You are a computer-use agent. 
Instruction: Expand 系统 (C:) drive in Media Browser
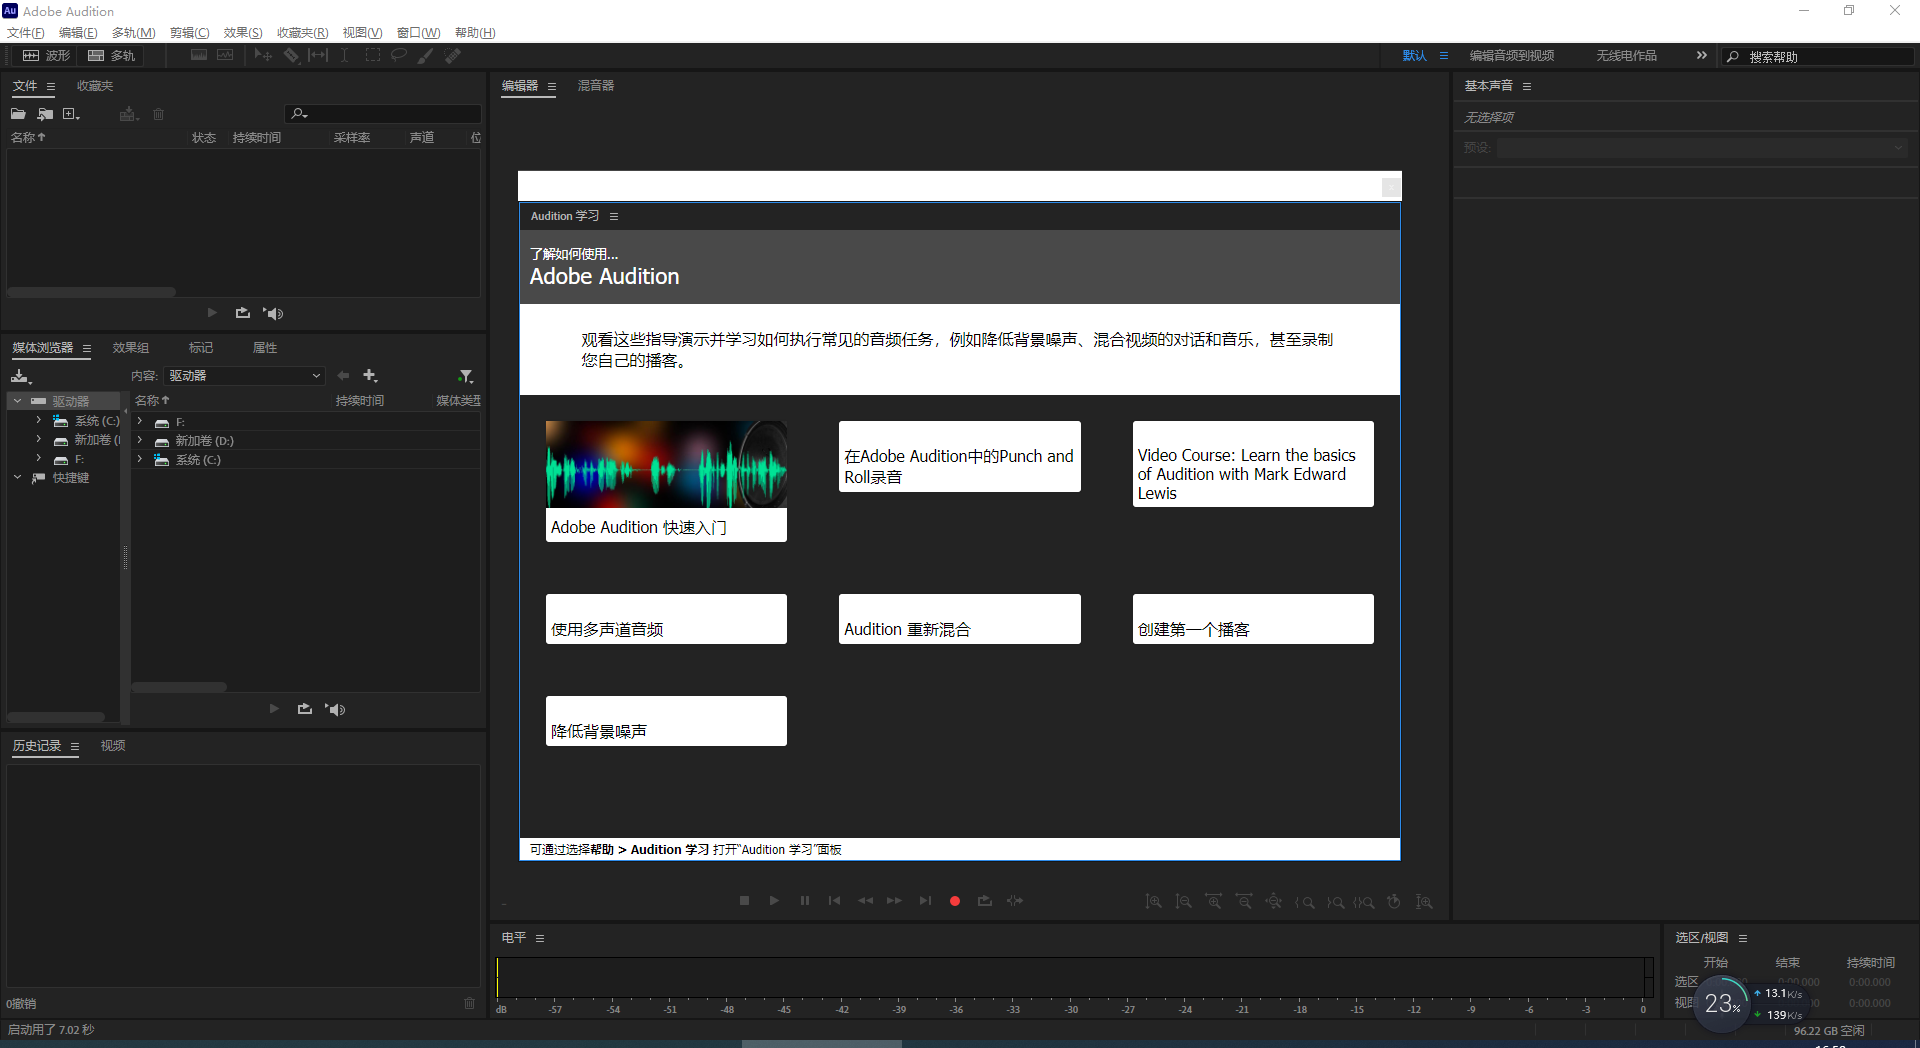38,420
